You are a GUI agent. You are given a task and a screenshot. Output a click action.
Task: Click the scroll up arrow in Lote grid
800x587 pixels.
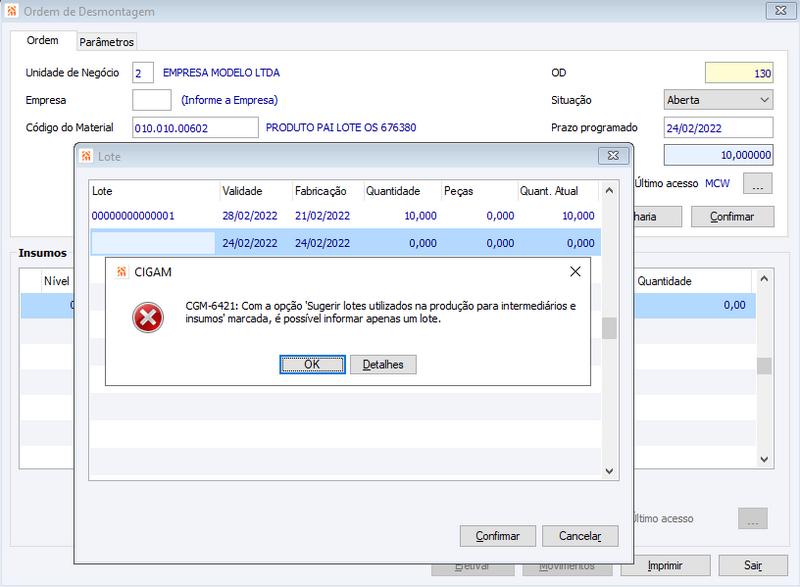click(x=609, y=190)
